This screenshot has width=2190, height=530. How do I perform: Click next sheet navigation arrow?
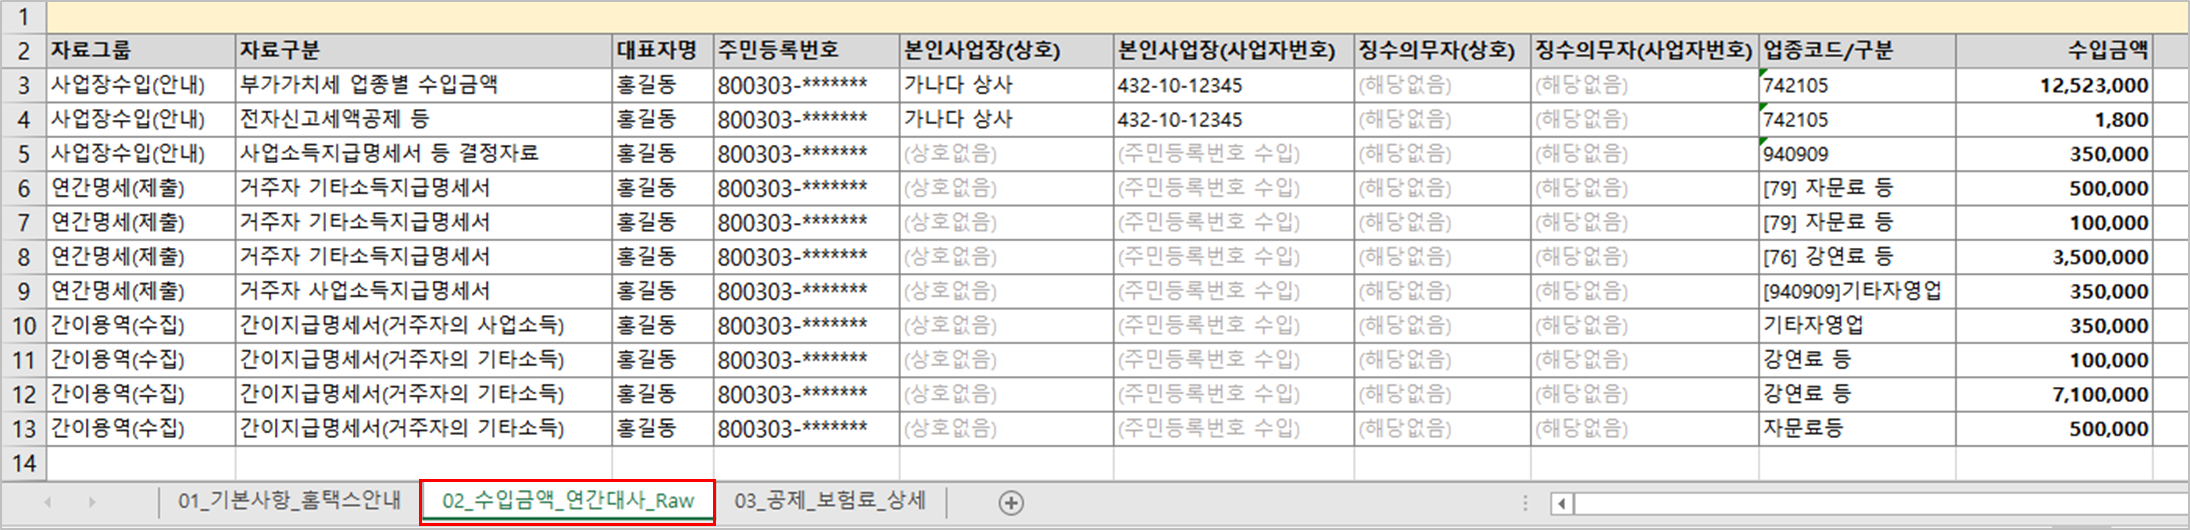(92, 502)
